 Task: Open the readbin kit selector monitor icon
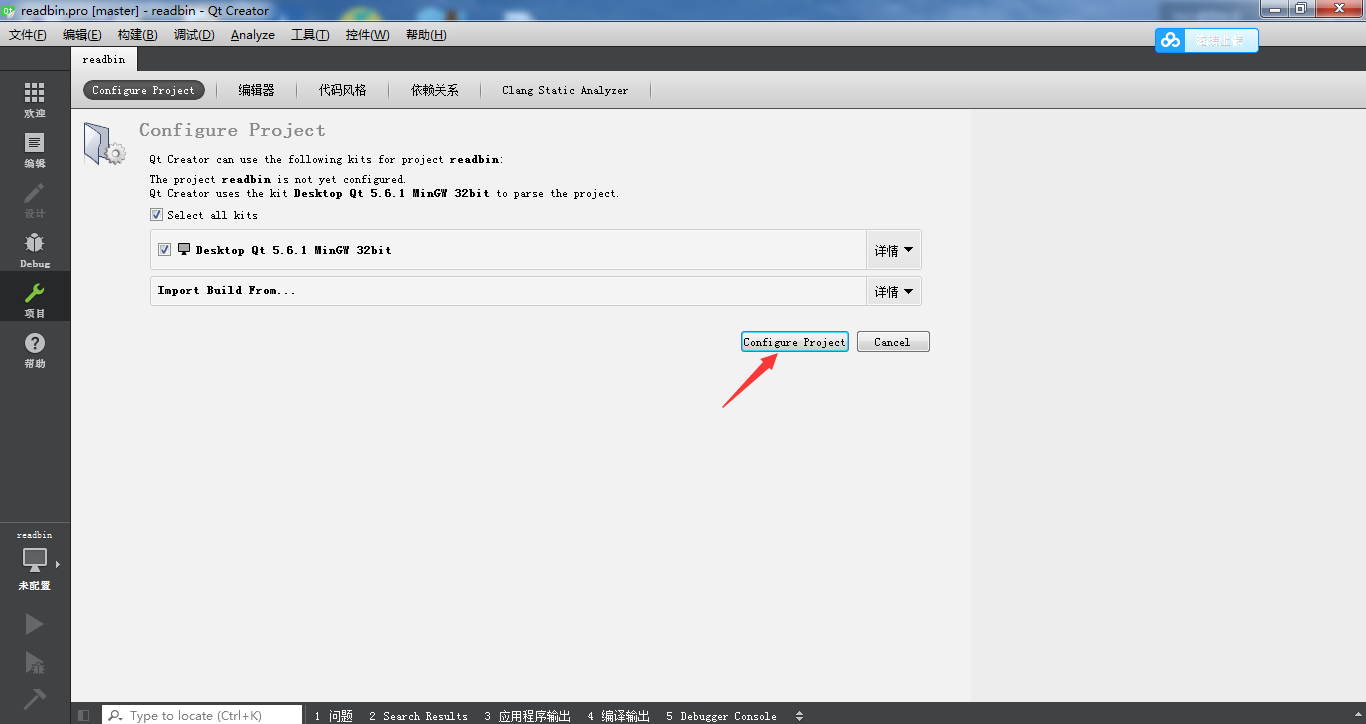[x=35, y=559]
